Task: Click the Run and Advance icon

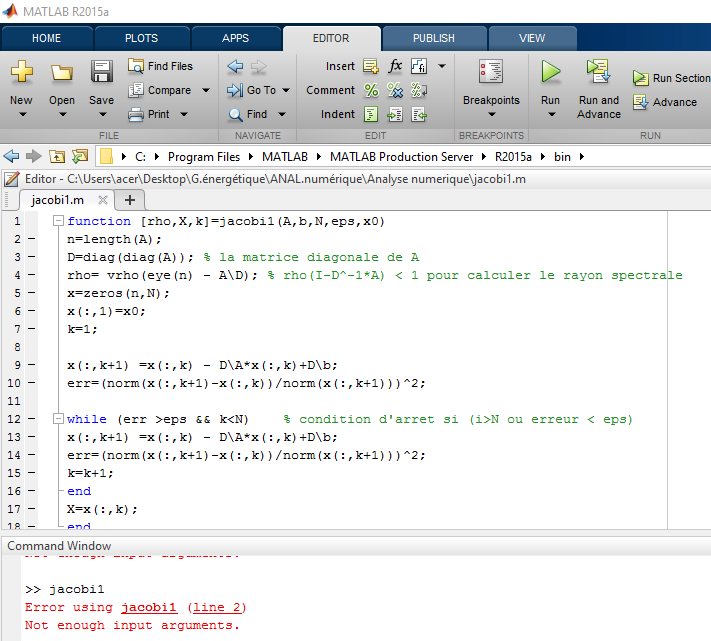Action: point(599,72)
